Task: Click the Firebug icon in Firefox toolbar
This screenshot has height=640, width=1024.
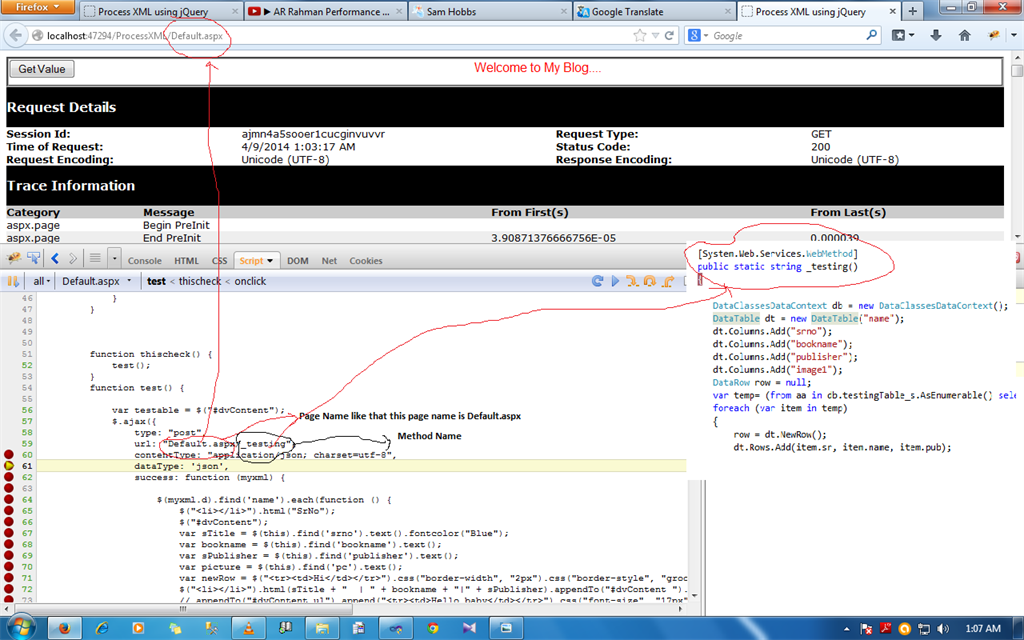Action: (x=993, y=35)
